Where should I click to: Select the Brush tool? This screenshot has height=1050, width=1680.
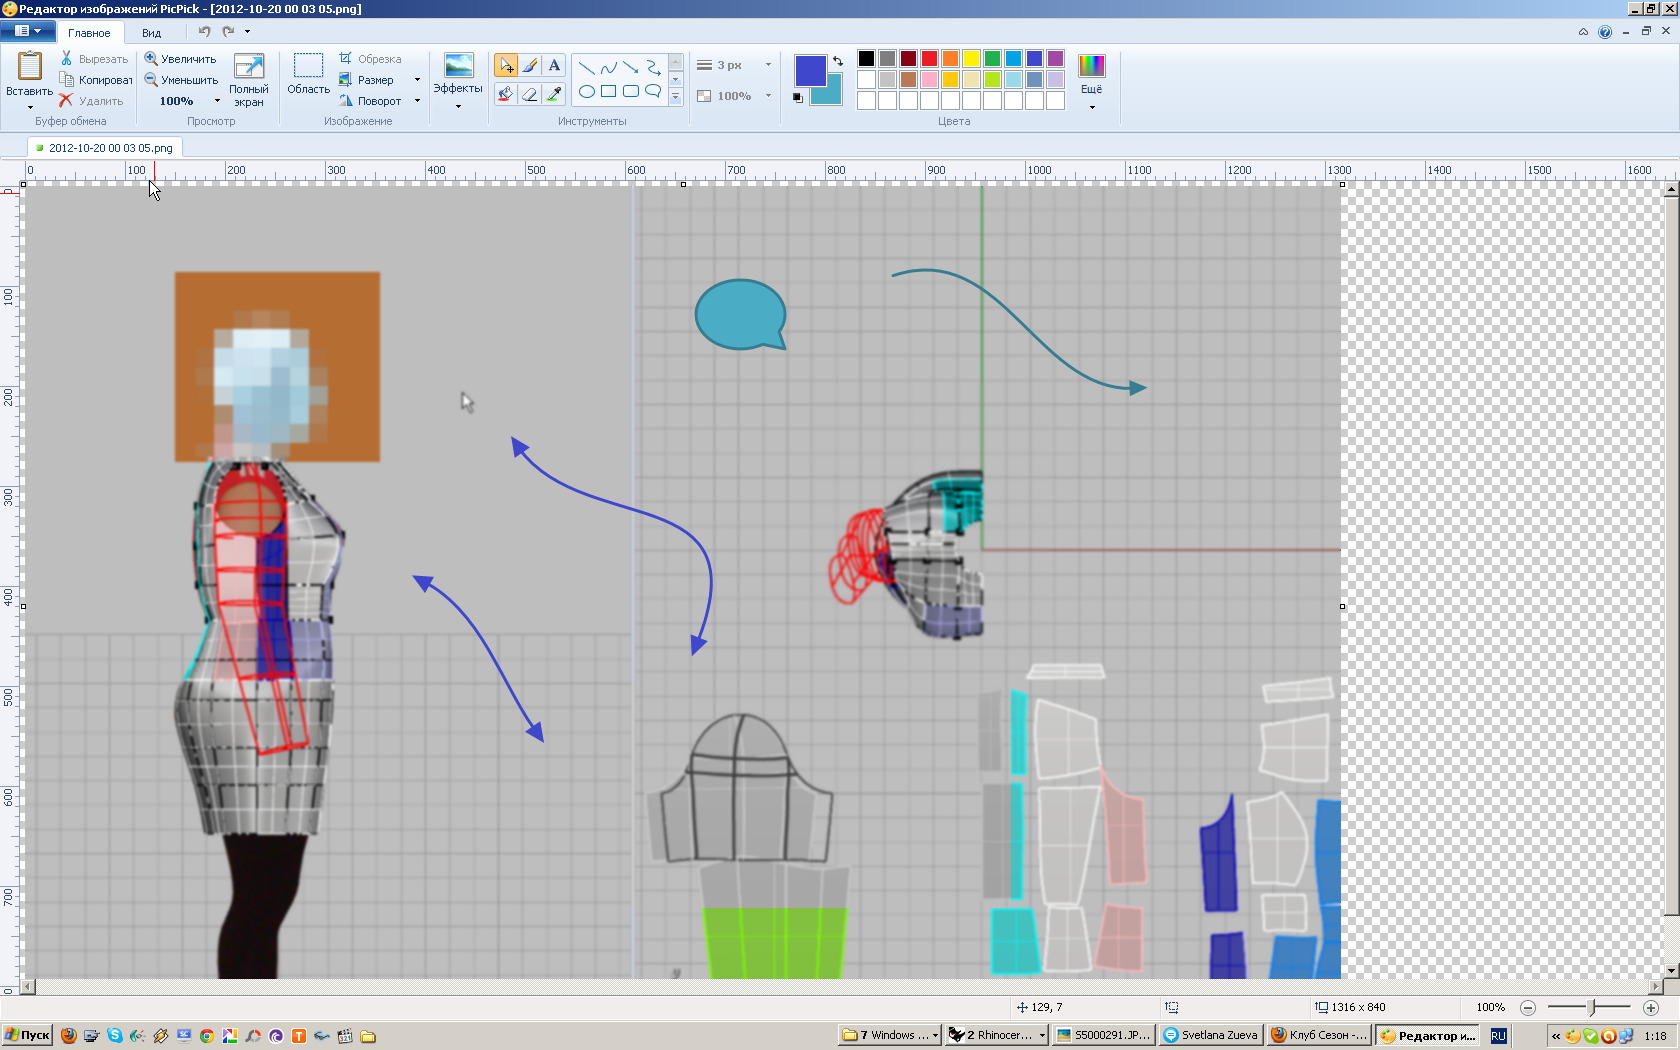pos(530,66)
